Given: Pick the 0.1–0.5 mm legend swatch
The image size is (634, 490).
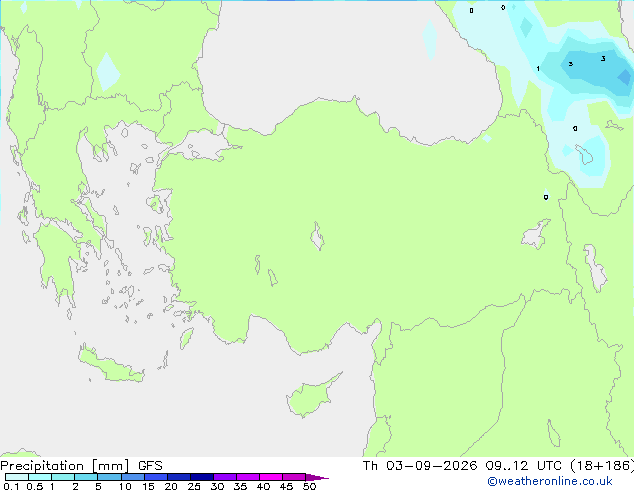Looking at the screenshot, I should 17,477.
